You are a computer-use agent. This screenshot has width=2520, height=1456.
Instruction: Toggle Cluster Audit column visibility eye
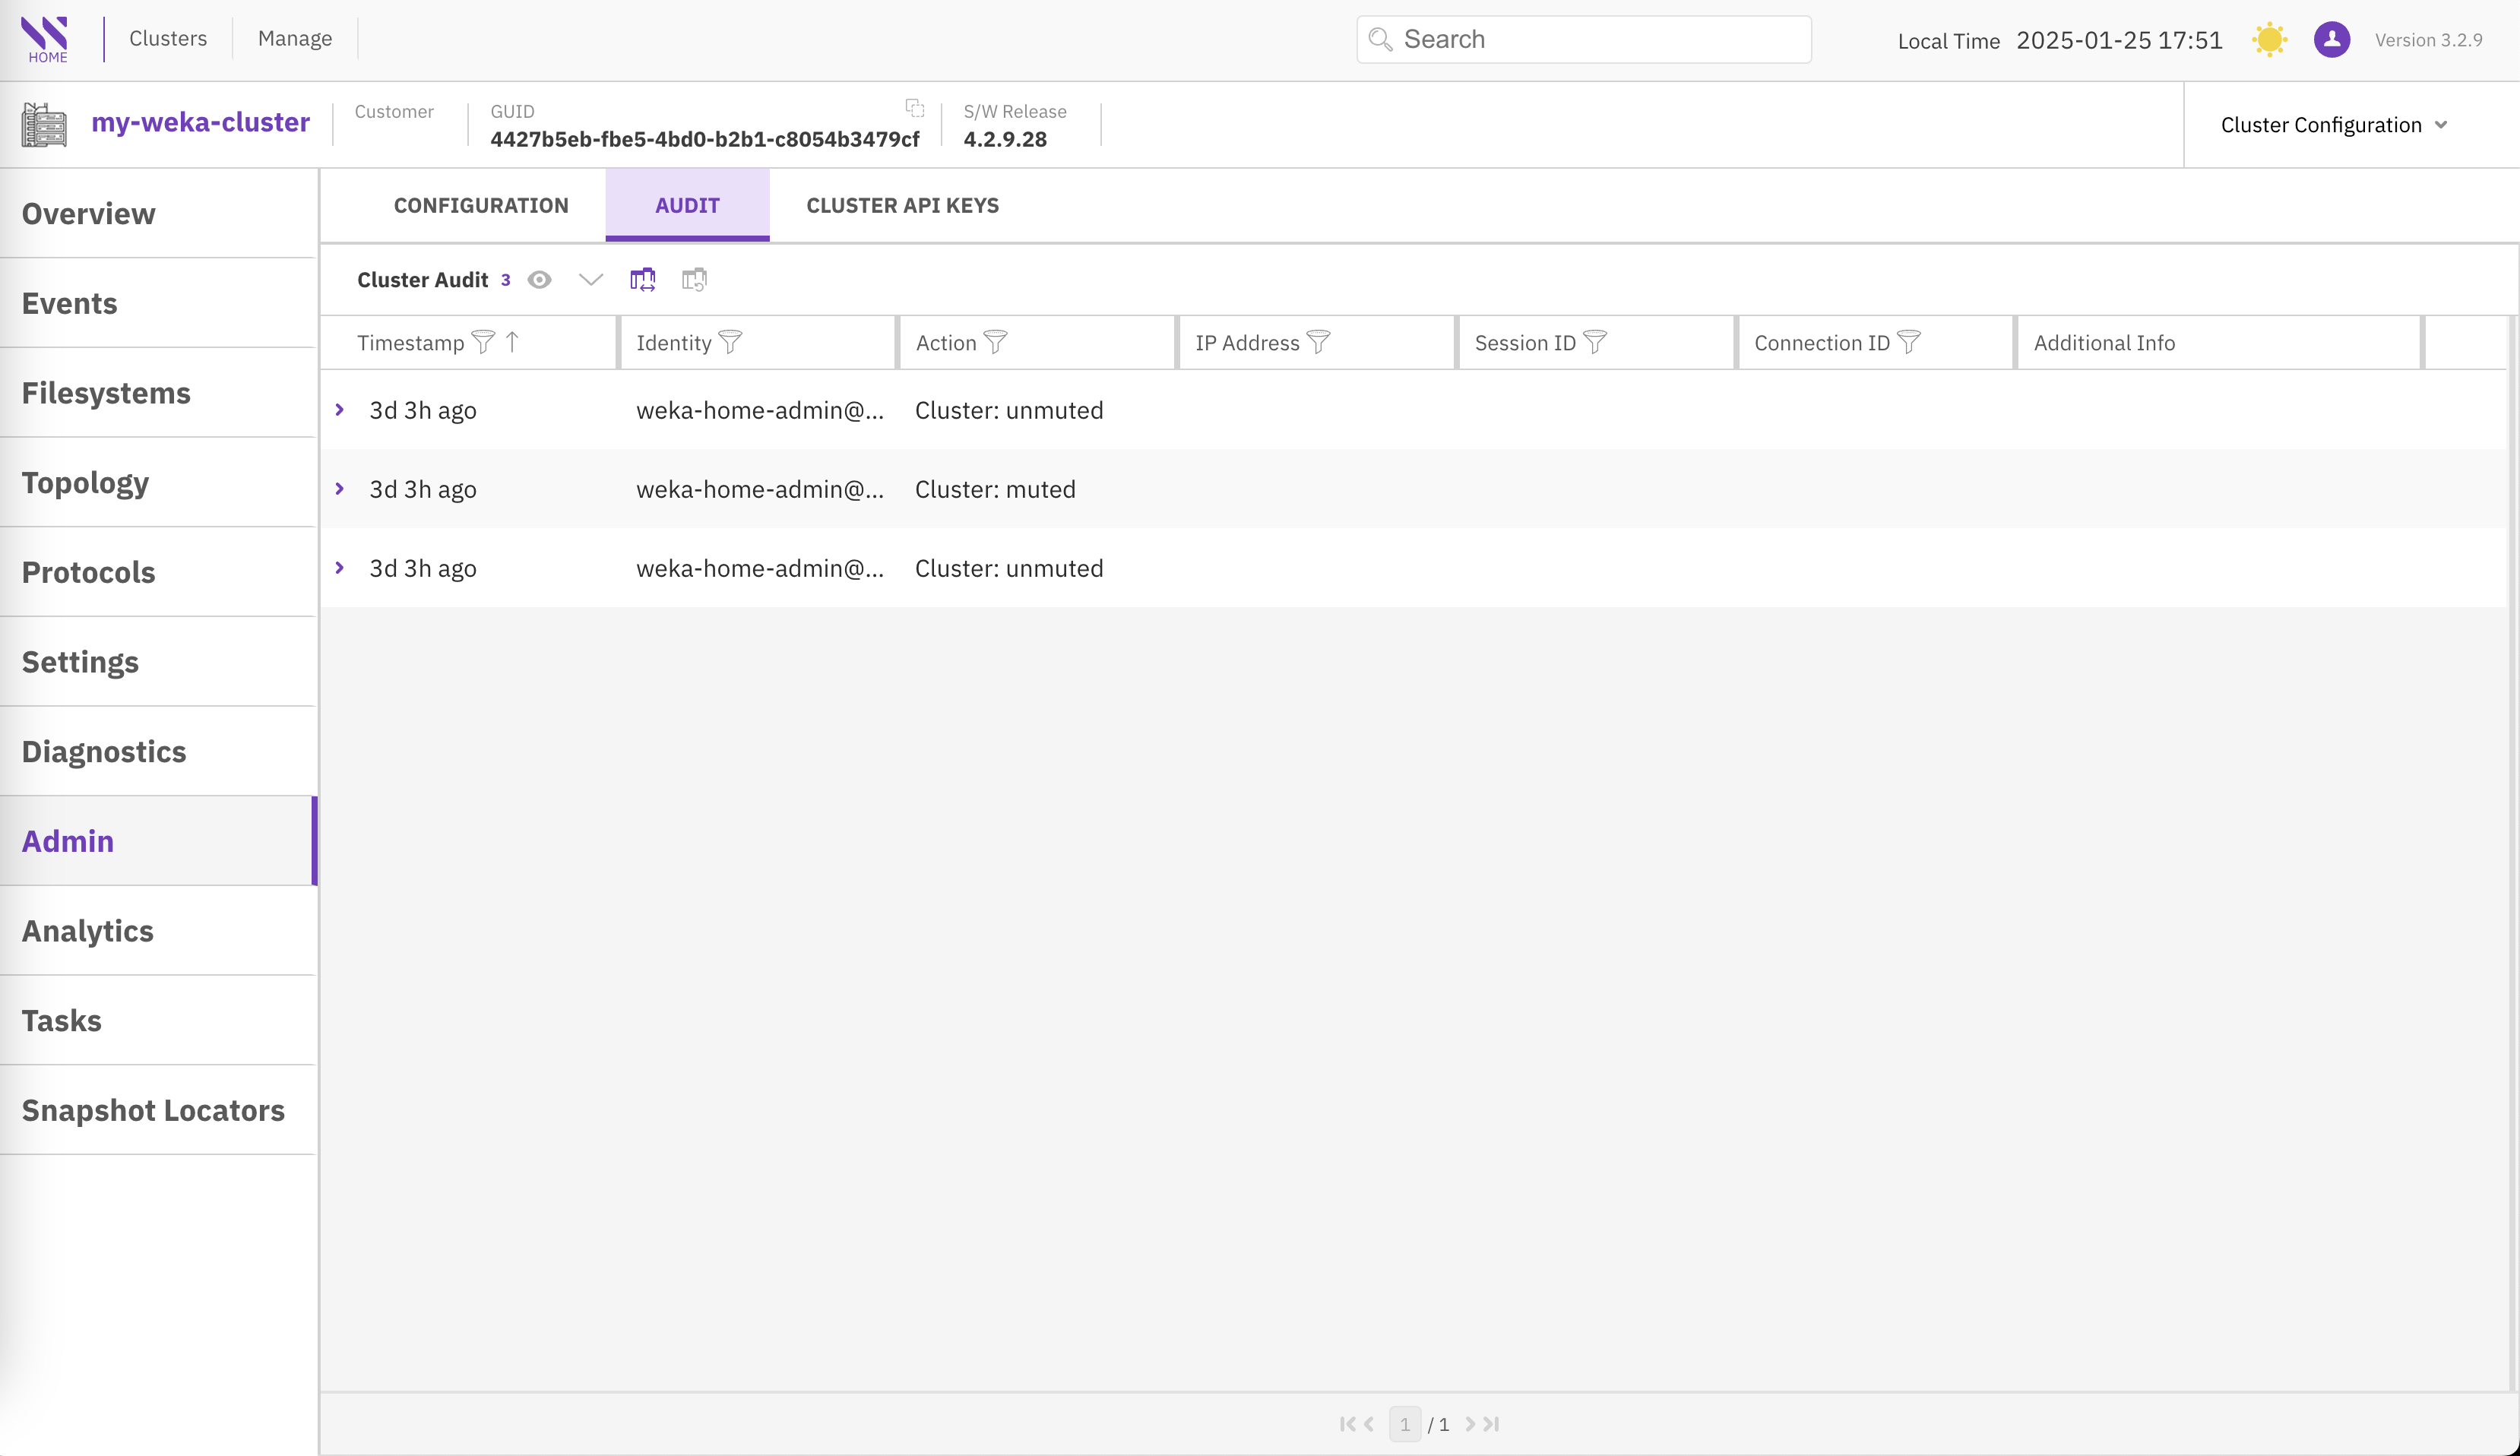[x=540, y=280]
